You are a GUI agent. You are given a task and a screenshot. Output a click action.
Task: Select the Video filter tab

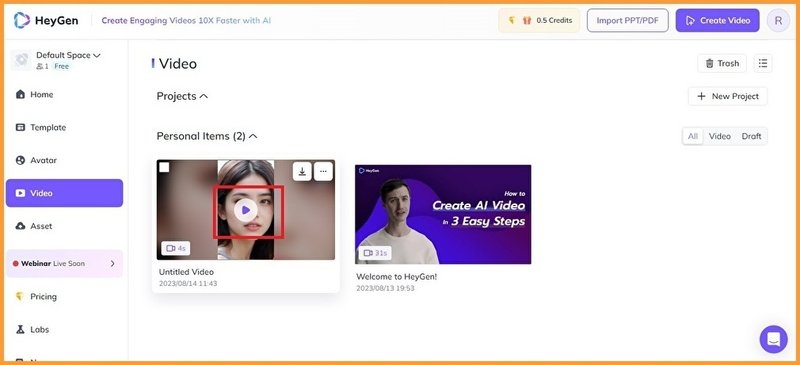click(719, 136)
